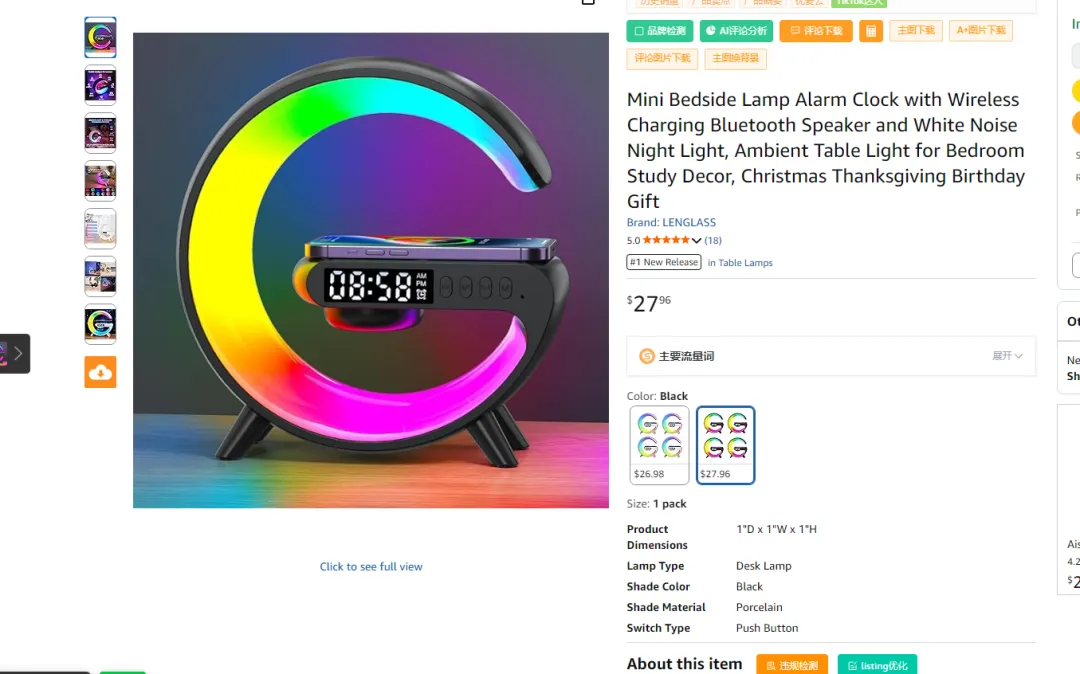Expand the 主要流量词 panel with 展开
1080x674 pixels.
point(1007,356)
